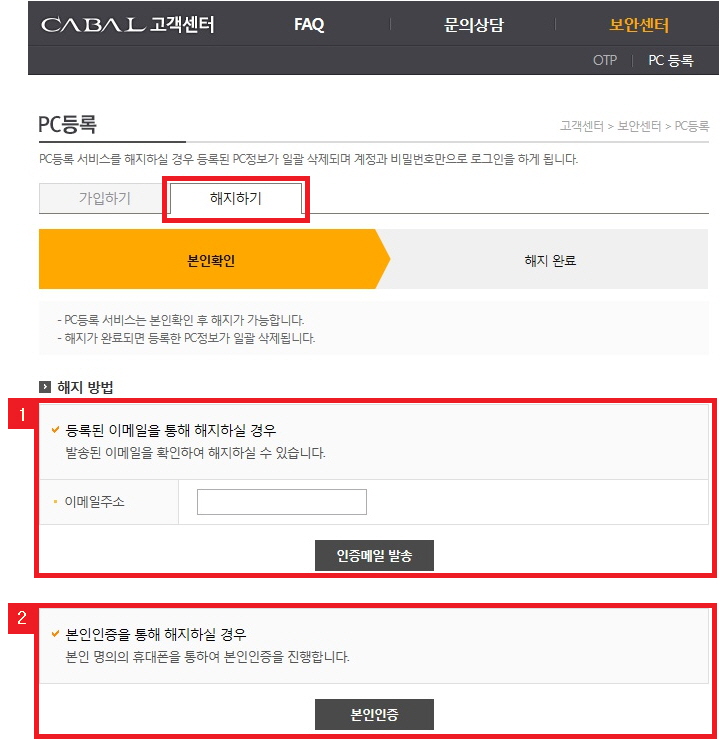Image resolution: width=723 pixels, height=740 pixels.
Task: Switch to the 가입하기 tab
Action: tap(105, 198)
